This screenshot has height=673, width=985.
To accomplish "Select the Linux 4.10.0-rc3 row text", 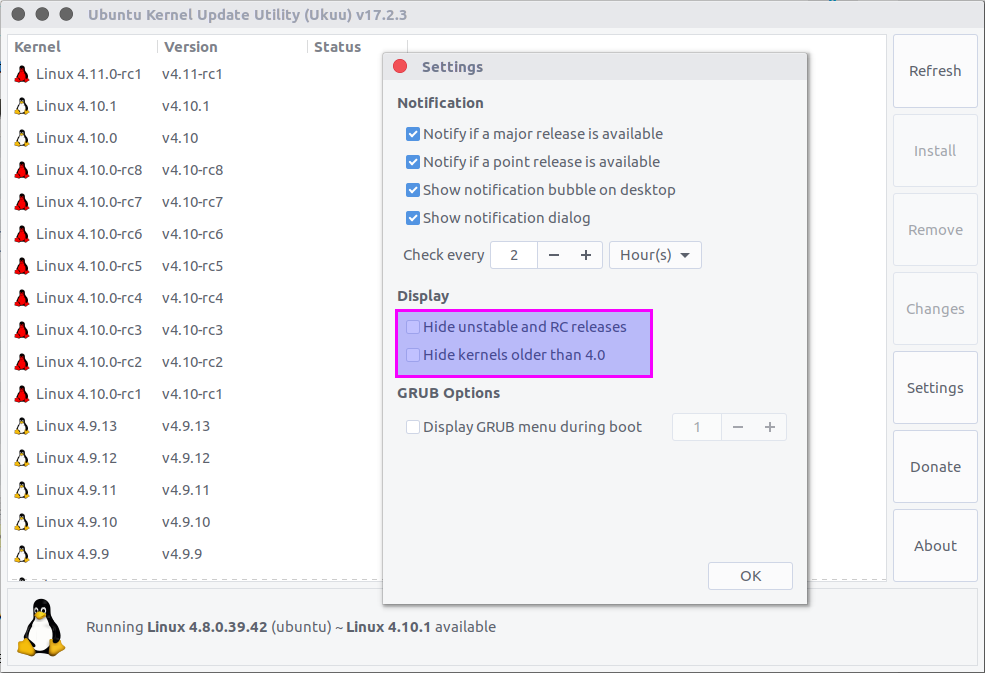I will 89,331.
